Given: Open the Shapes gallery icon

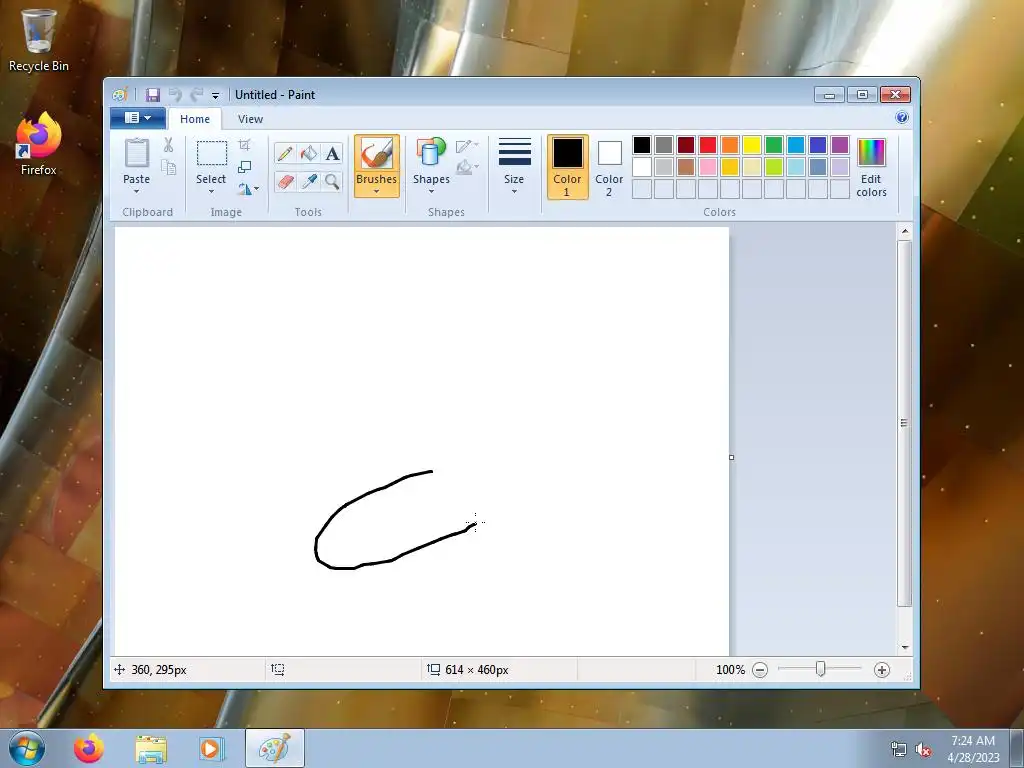Looking at the screenshot, I should pos(431,154).
